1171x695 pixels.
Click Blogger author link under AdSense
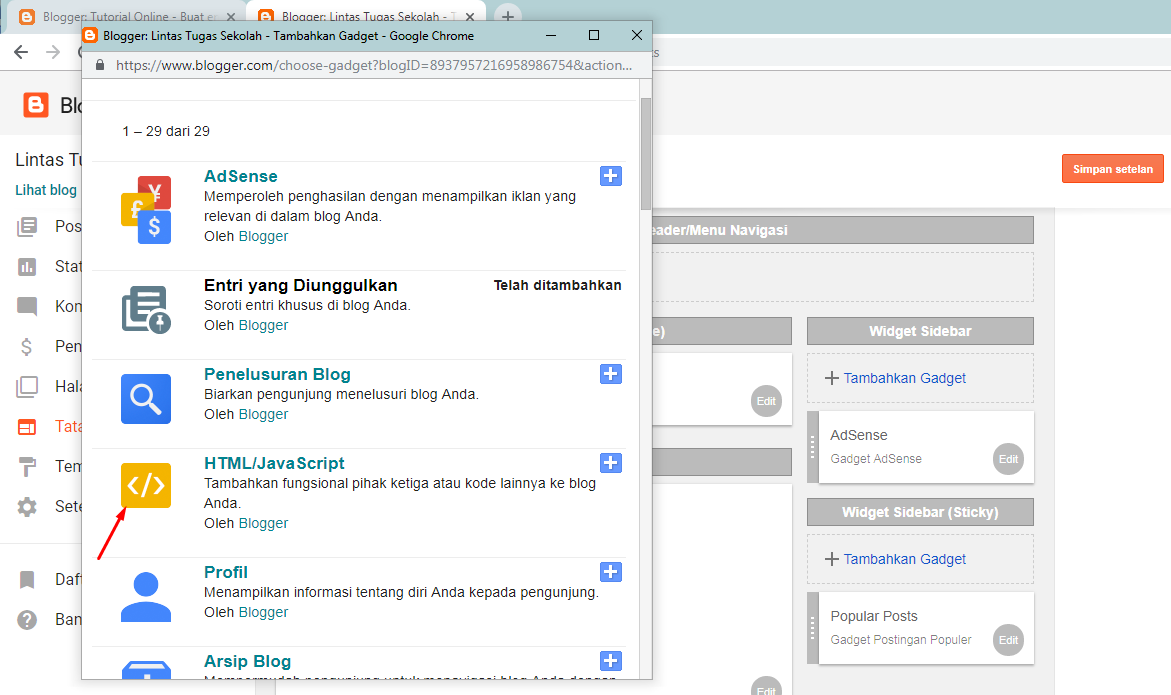point(263,236)
